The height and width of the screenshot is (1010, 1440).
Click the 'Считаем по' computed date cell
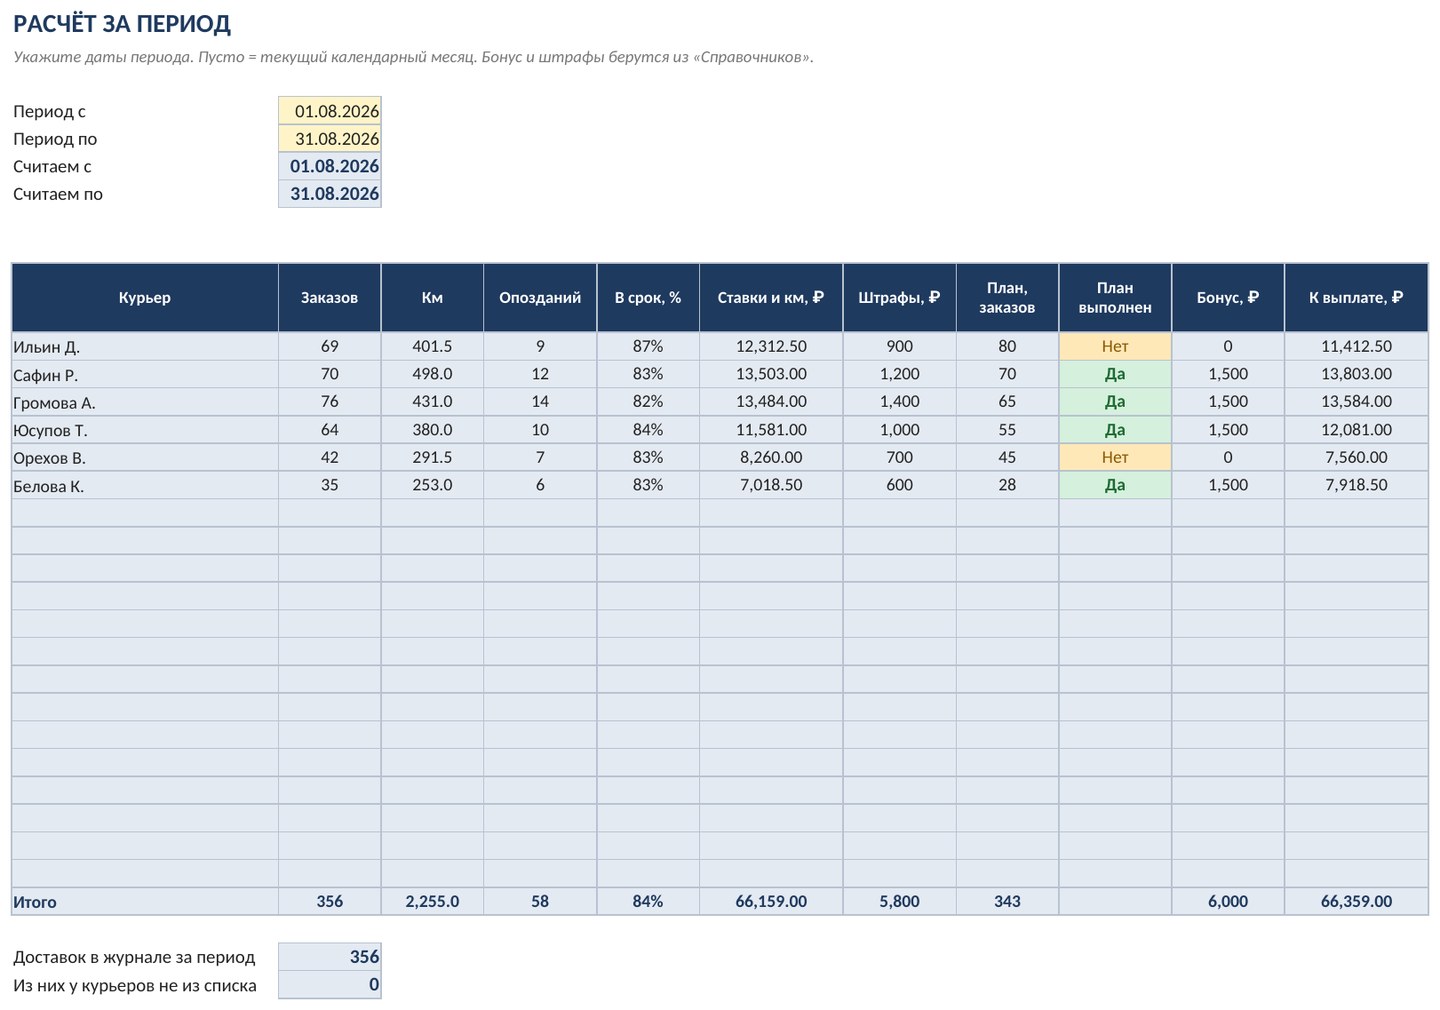[x=330, y=194]
